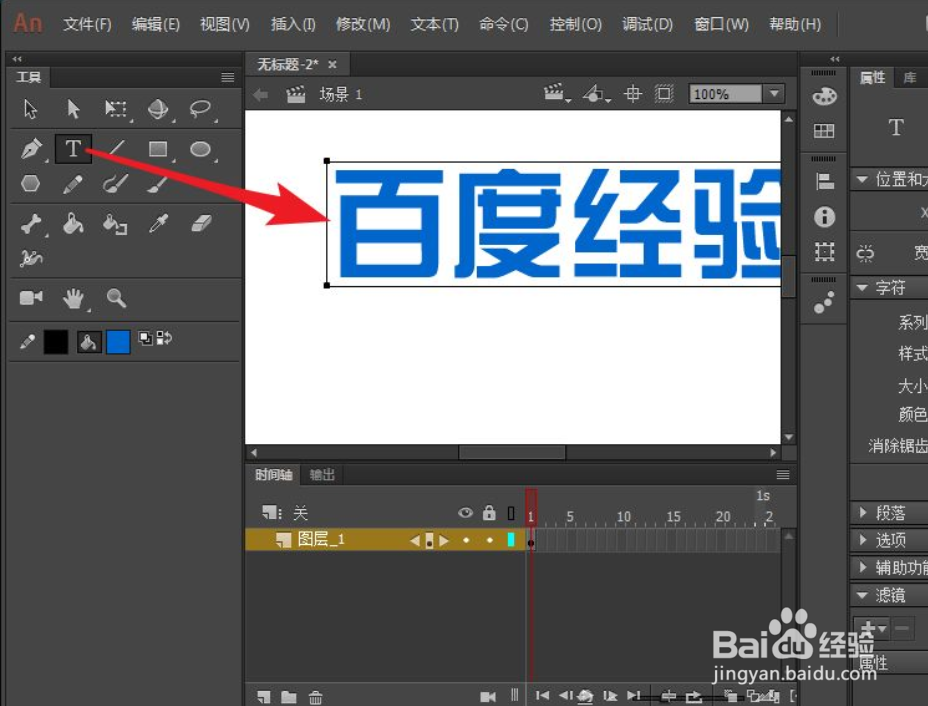This screenshot has width=928, height=706.
Task: Go to first frame playback button
Action: point(542,695)
